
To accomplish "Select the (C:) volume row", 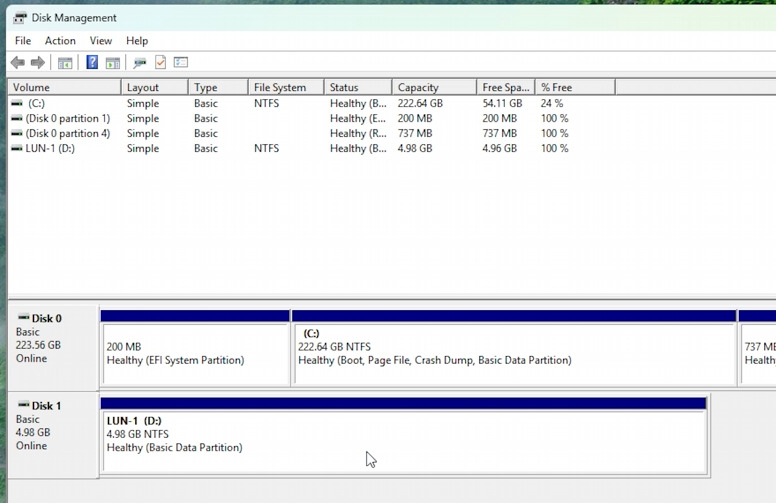I will pyautogui.click(x=312, y=103).
